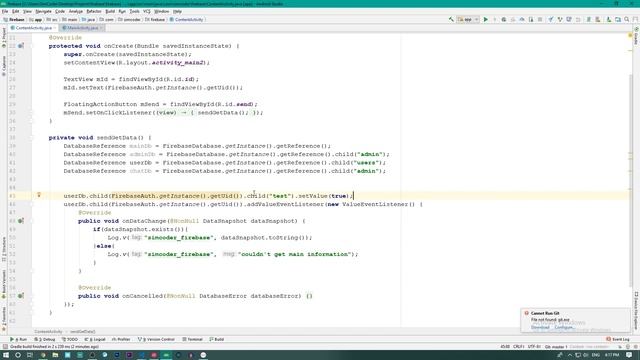Open the app run configuration dropdown
The image size is (640, 360).
coord(468,19)
